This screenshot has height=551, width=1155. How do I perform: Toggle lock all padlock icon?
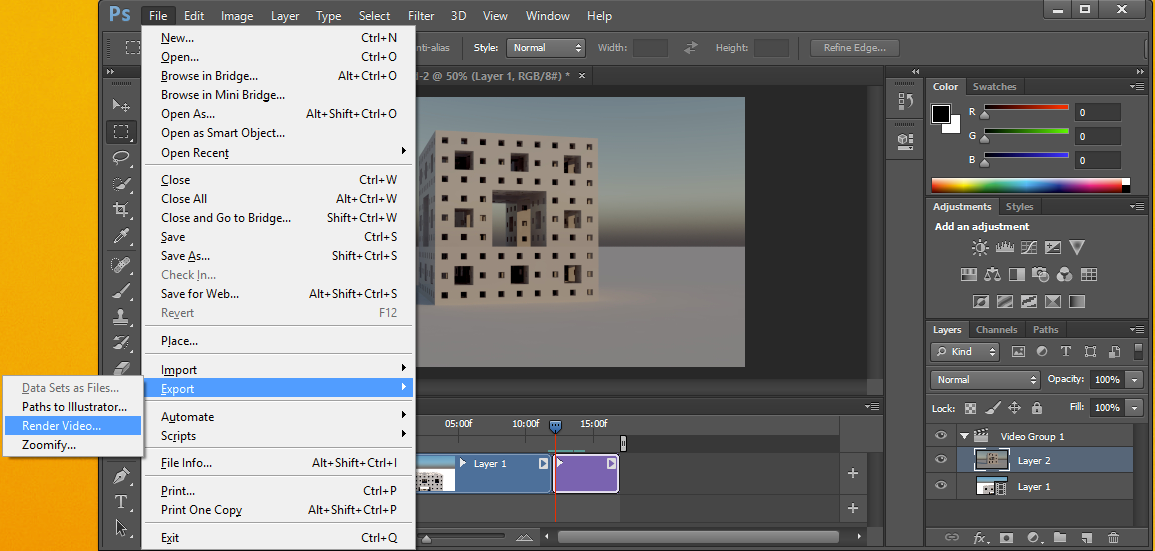tap(1037, 407)
